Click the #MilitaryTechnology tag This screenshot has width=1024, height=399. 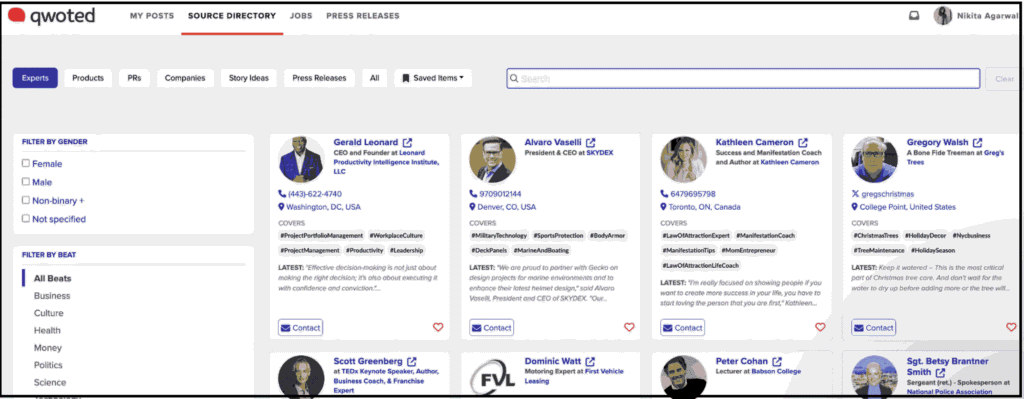(x=499, y=236)
